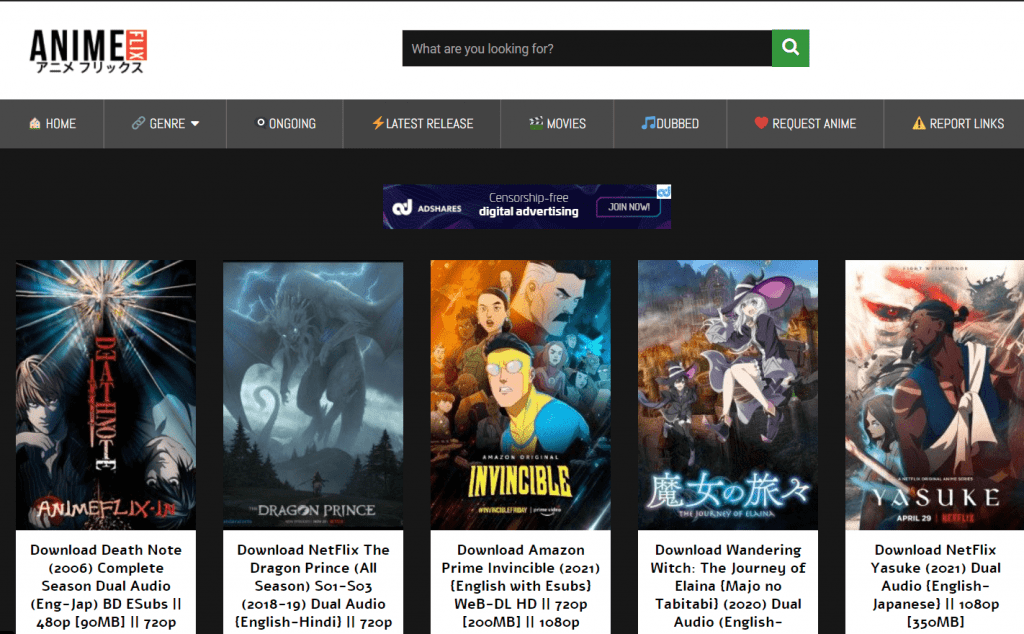
Task: Click the music note icon beside Dubbed
Action: pos(648,123)
